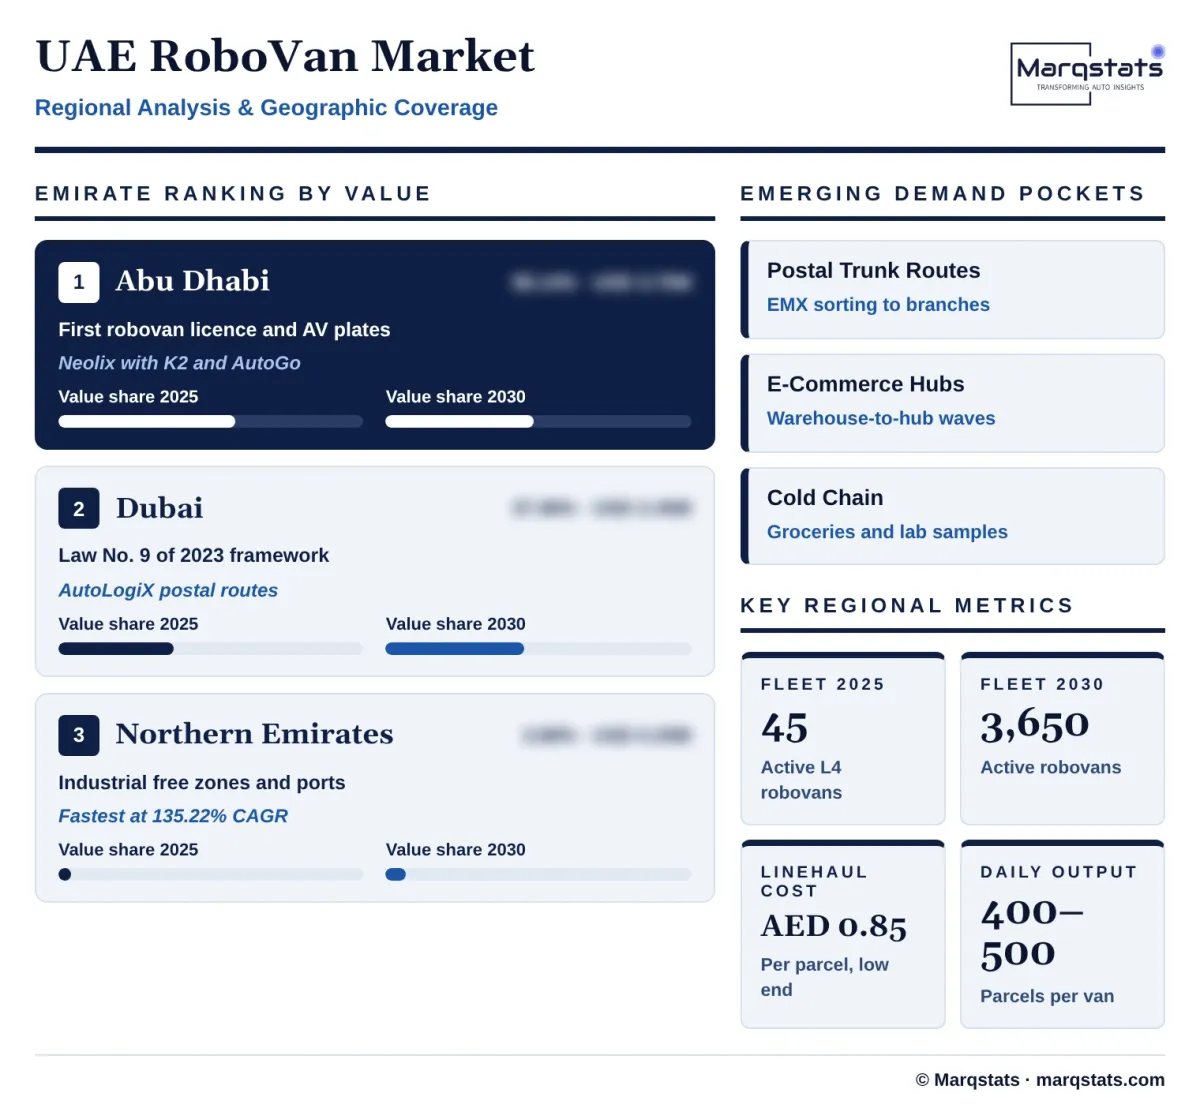Click text Per parcel, low end
Image resolution: width=1200 pixels, height=1119 pixels.
click(824, 977)
